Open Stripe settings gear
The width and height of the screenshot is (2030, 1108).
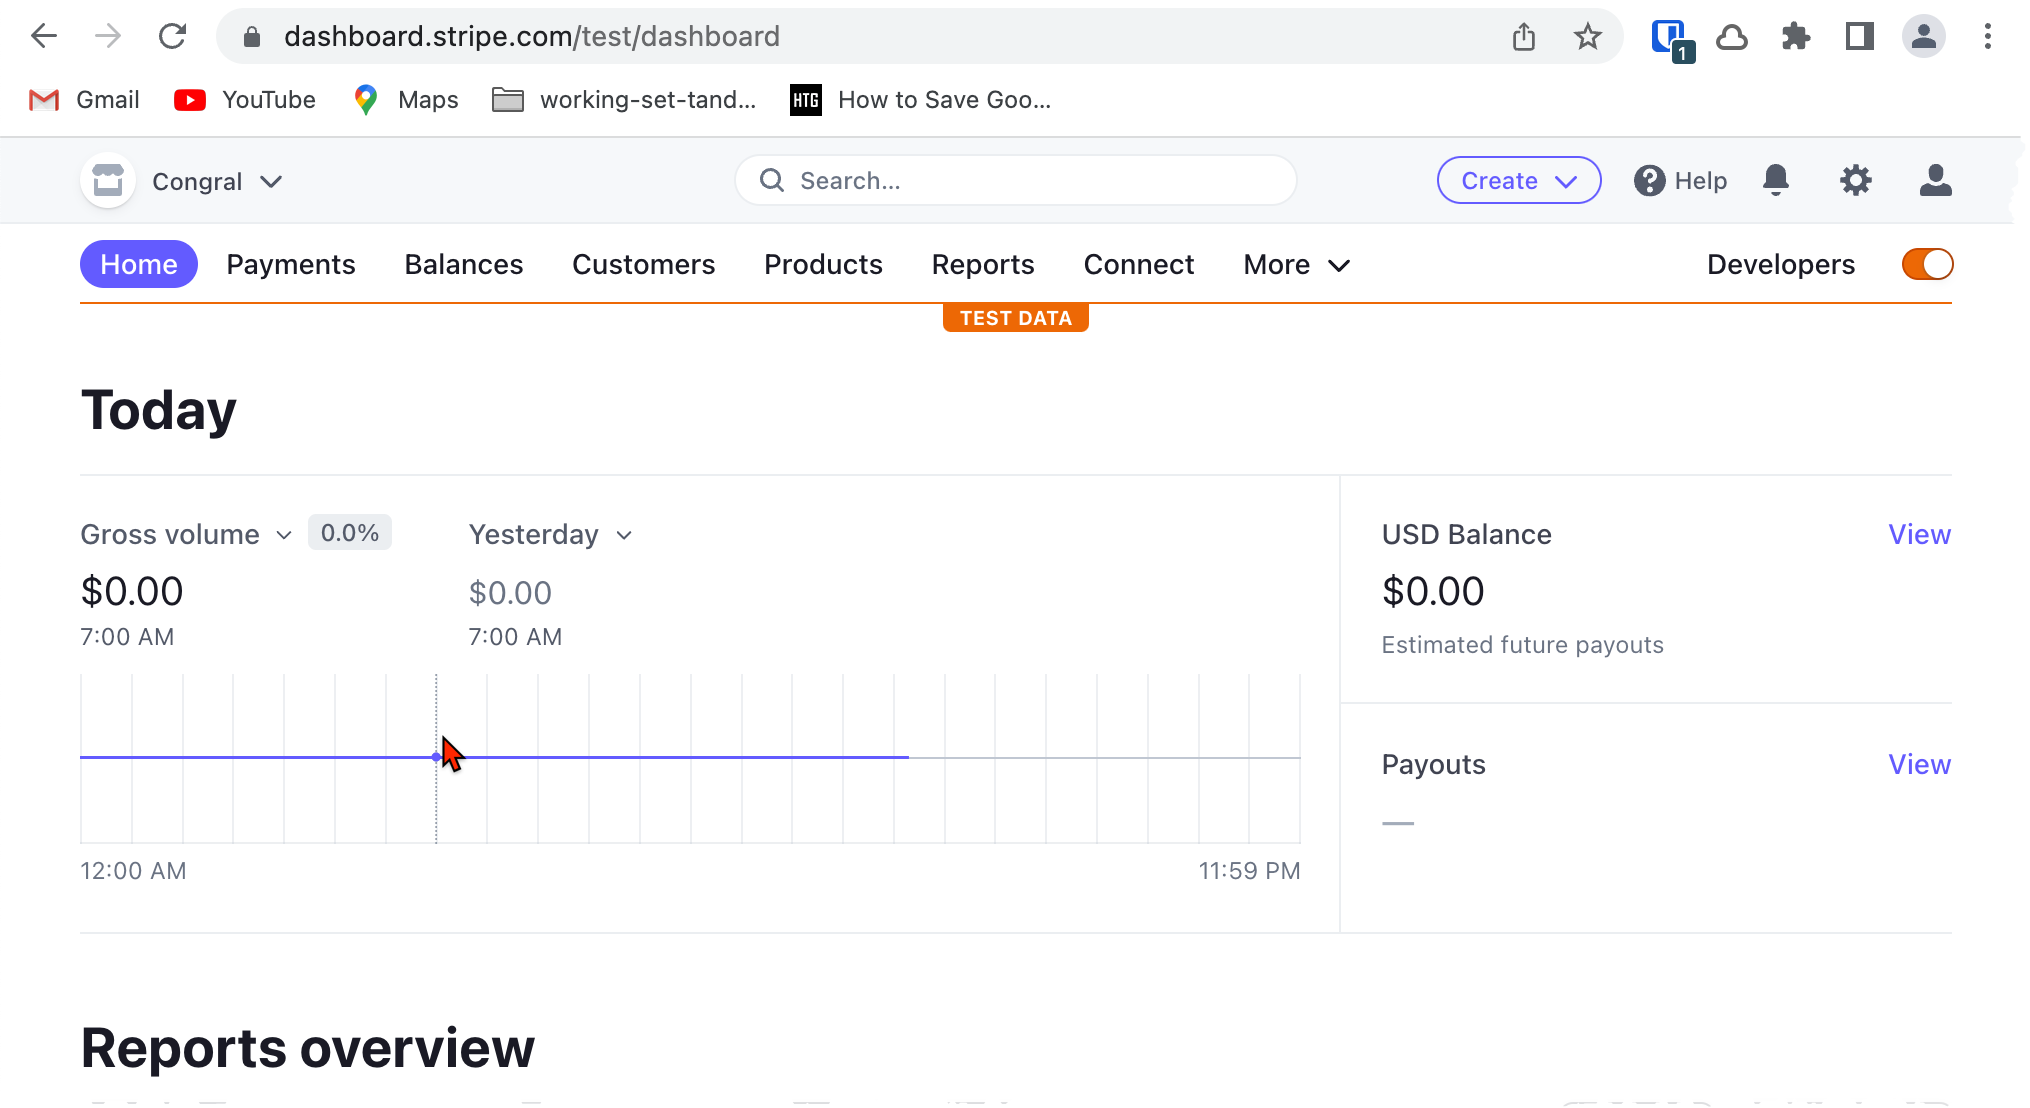click(1856, 180)
